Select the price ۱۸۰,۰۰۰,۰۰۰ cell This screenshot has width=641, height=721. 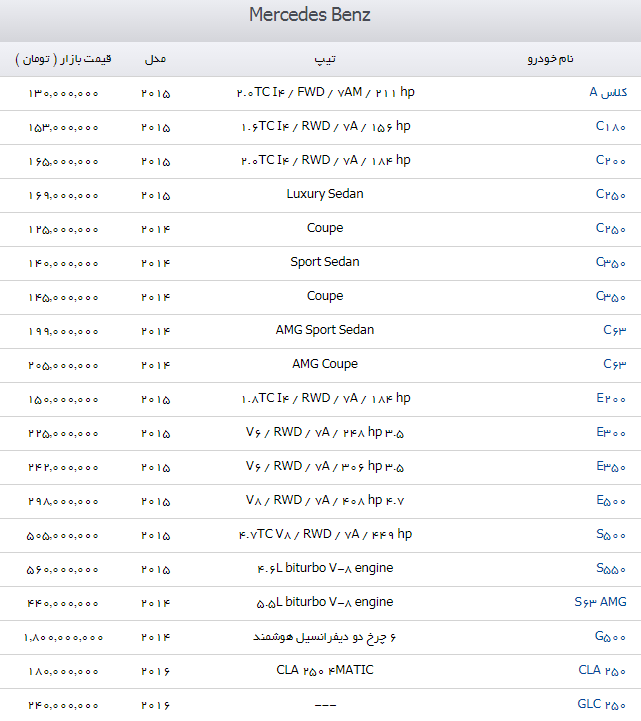click(x=63, y=671)
